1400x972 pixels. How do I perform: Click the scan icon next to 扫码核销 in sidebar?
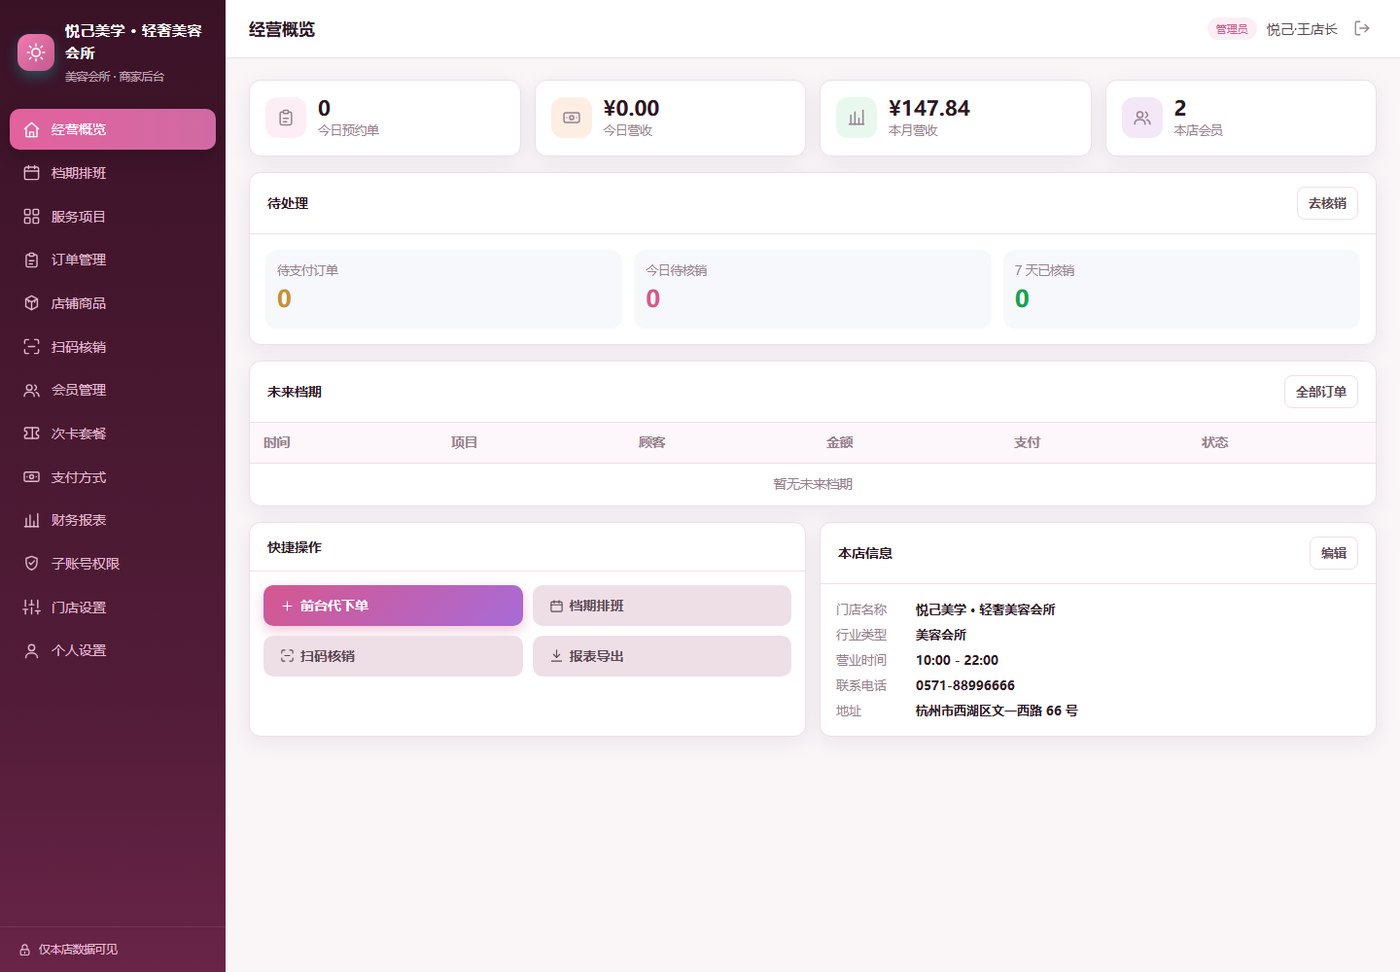[x=32, y=347]
